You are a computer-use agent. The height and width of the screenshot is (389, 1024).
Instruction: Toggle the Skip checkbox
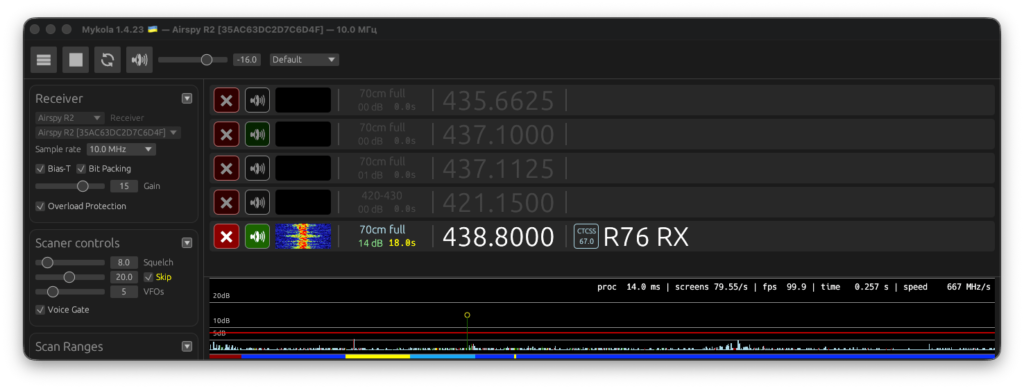tap(149, 277)
